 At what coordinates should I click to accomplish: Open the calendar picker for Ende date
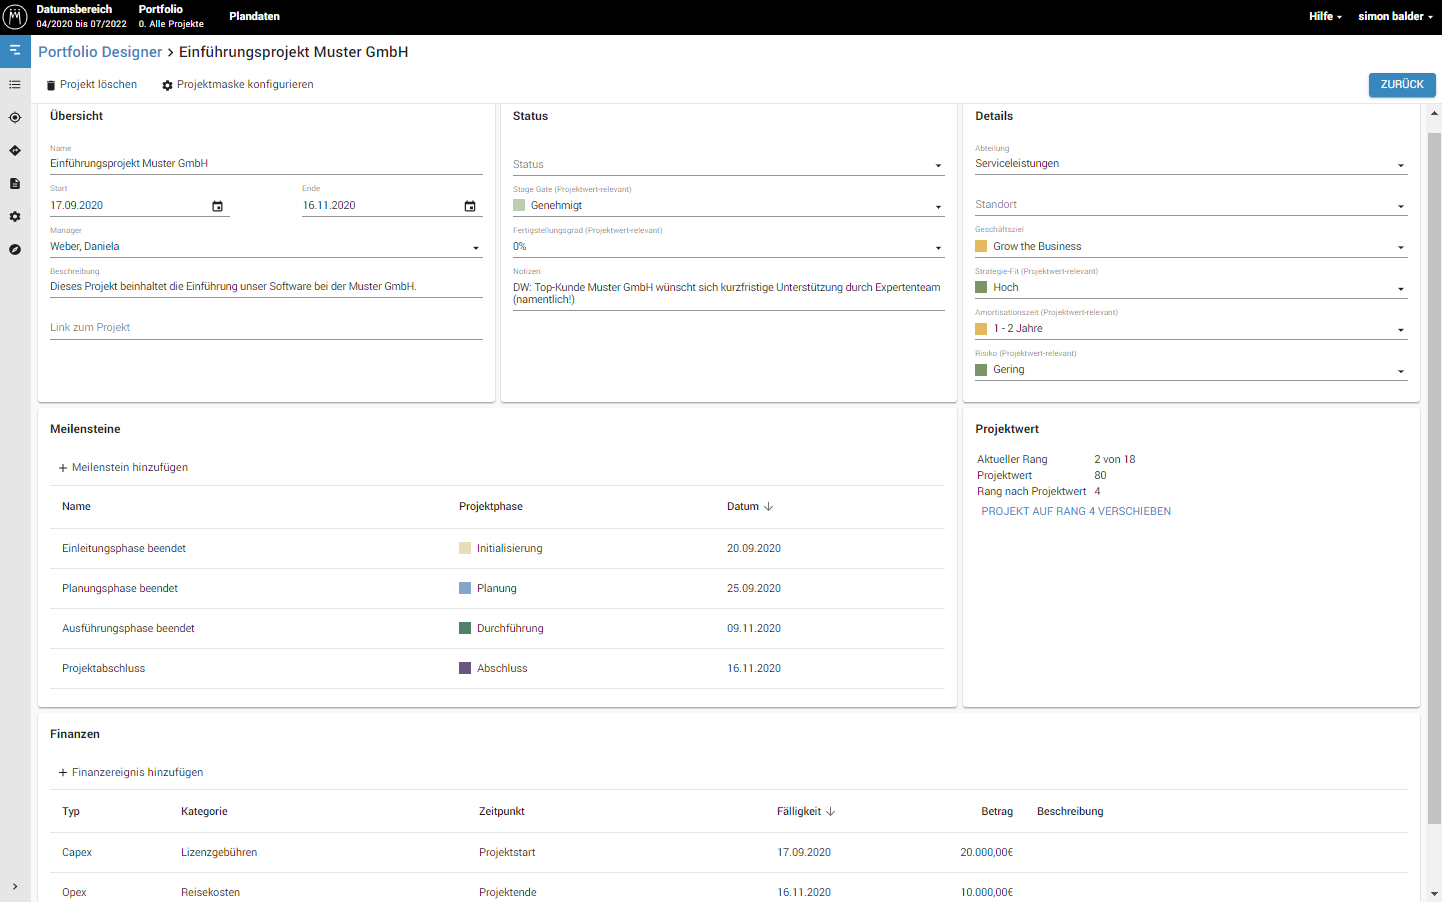[470, 206]
